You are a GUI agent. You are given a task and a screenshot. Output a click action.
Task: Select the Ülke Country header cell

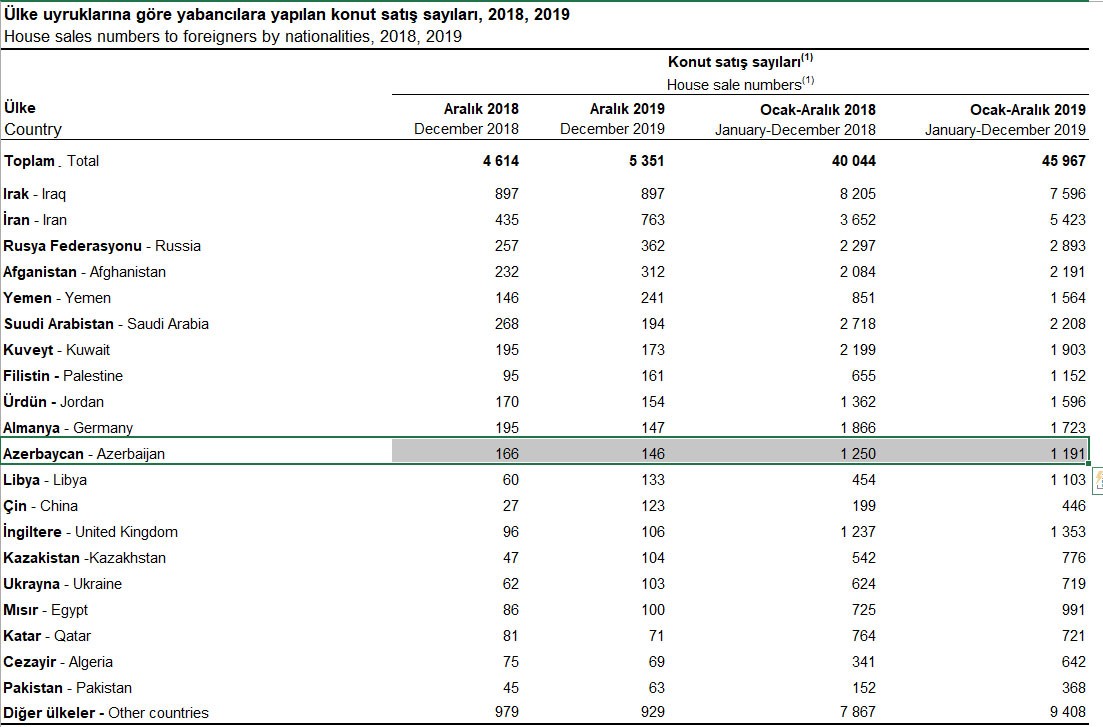pos(33,119)
